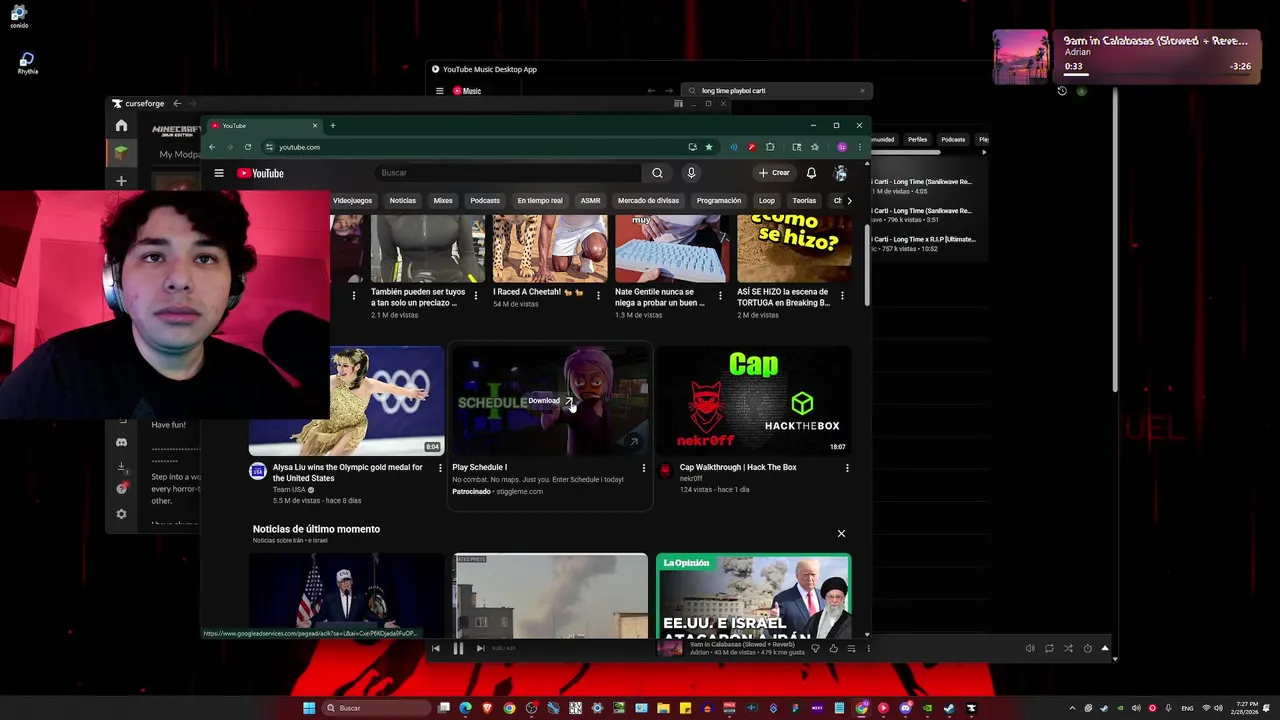Select the En tiempo real chip

click(x=540, y=200)
